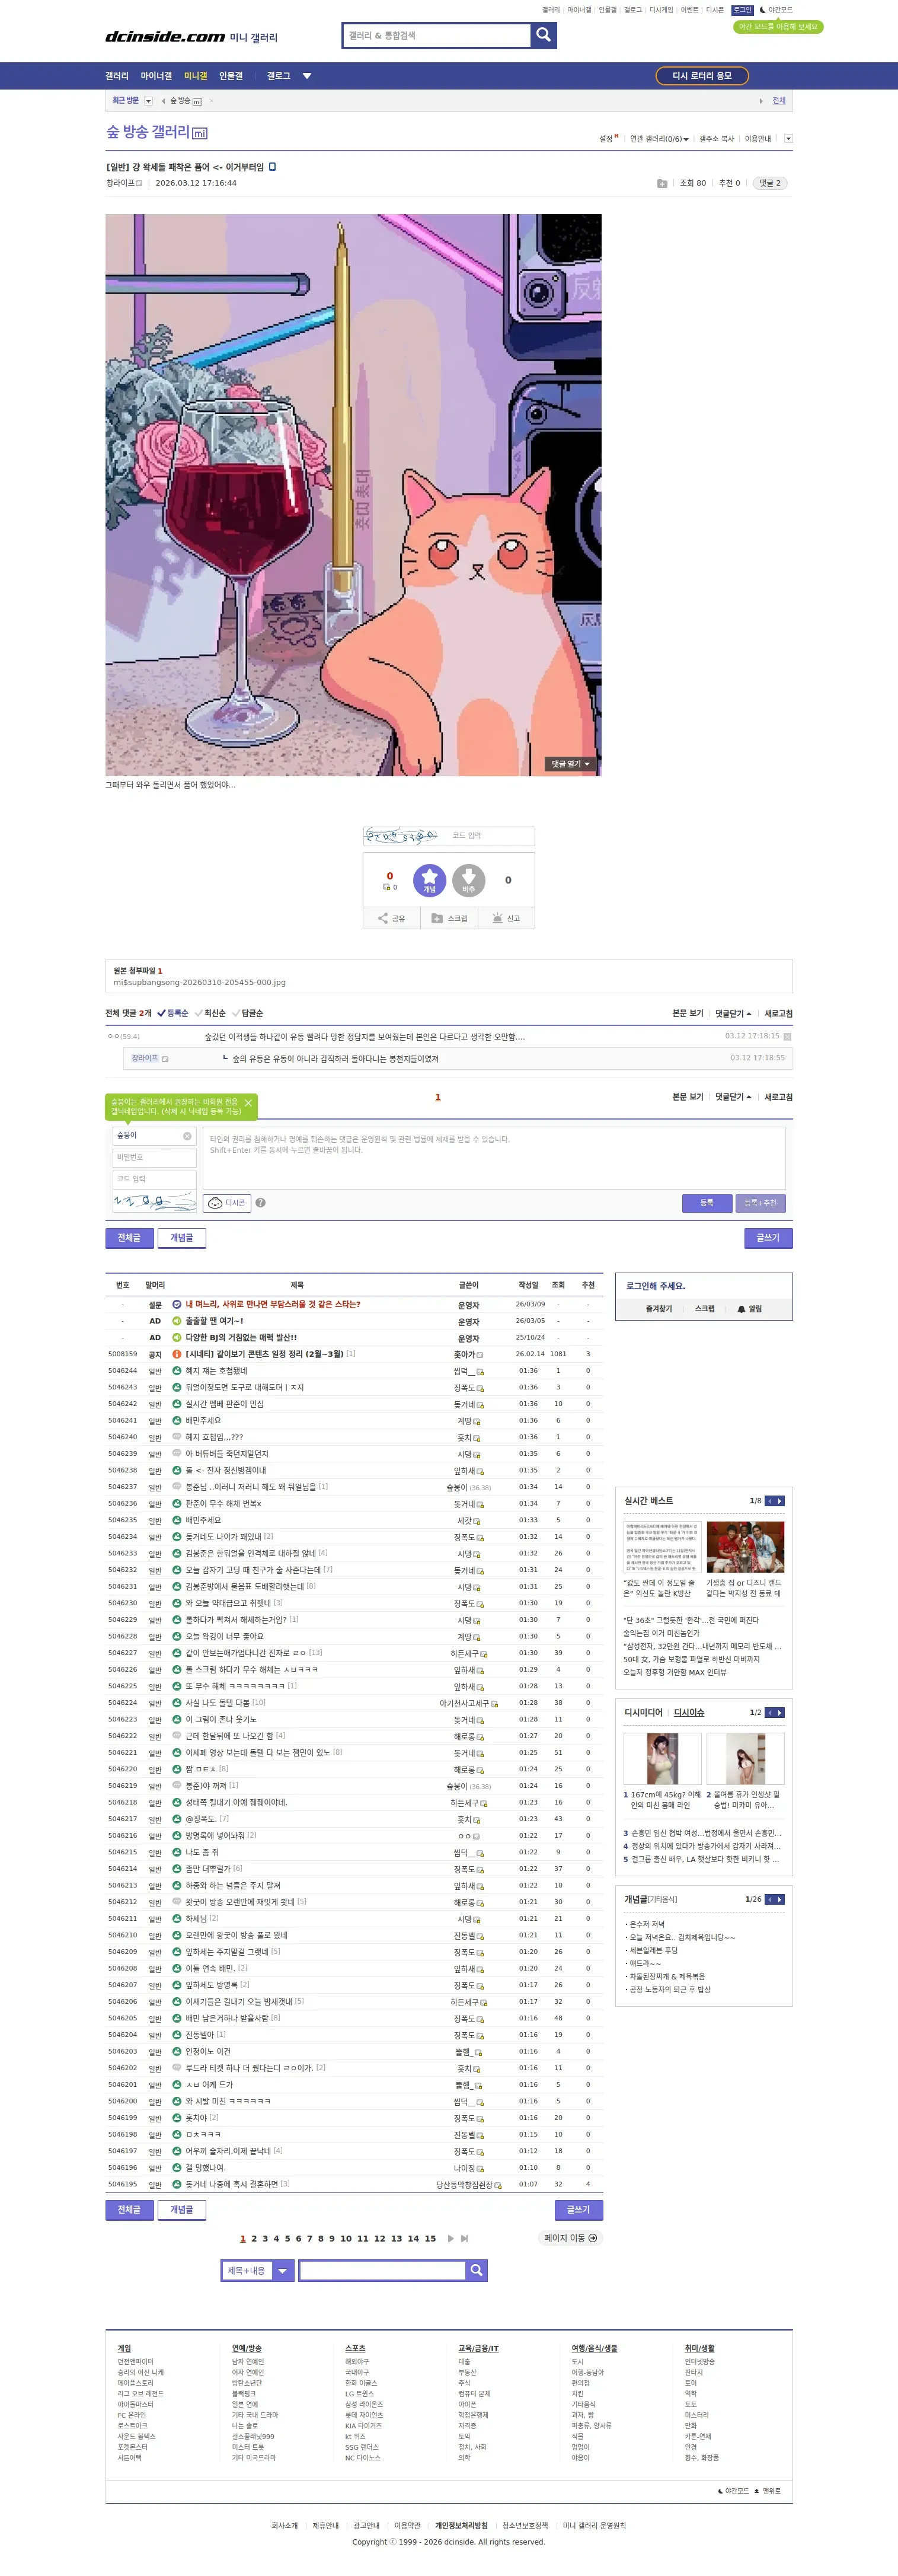898x2576 pixels.
Task: Click the search magnifier icon in the header
Action: 543,35
